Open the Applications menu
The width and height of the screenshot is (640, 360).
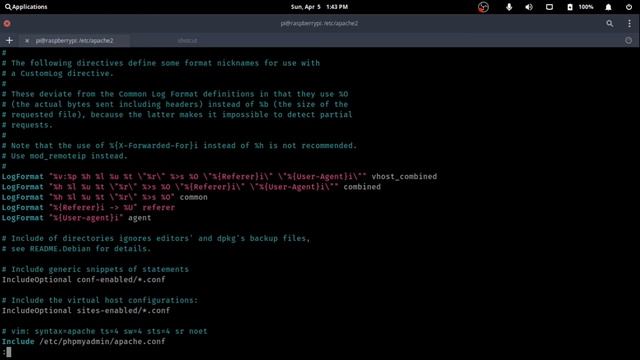[26, 7]
